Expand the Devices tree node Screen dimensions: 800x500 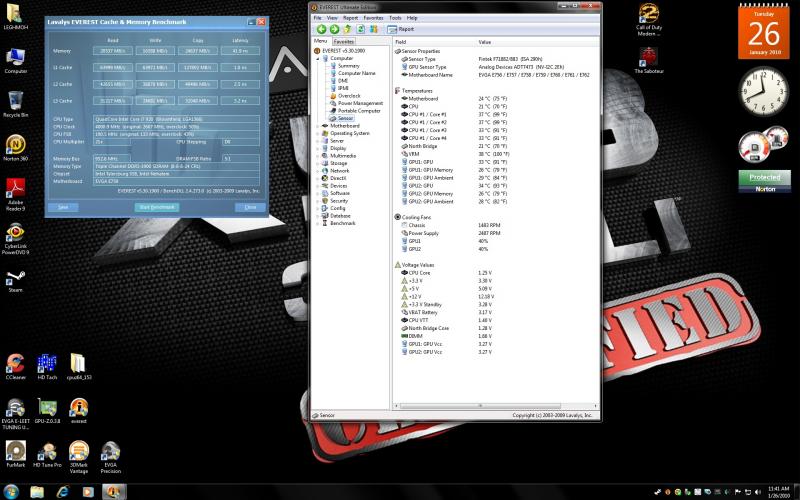[x=317, y=186]
